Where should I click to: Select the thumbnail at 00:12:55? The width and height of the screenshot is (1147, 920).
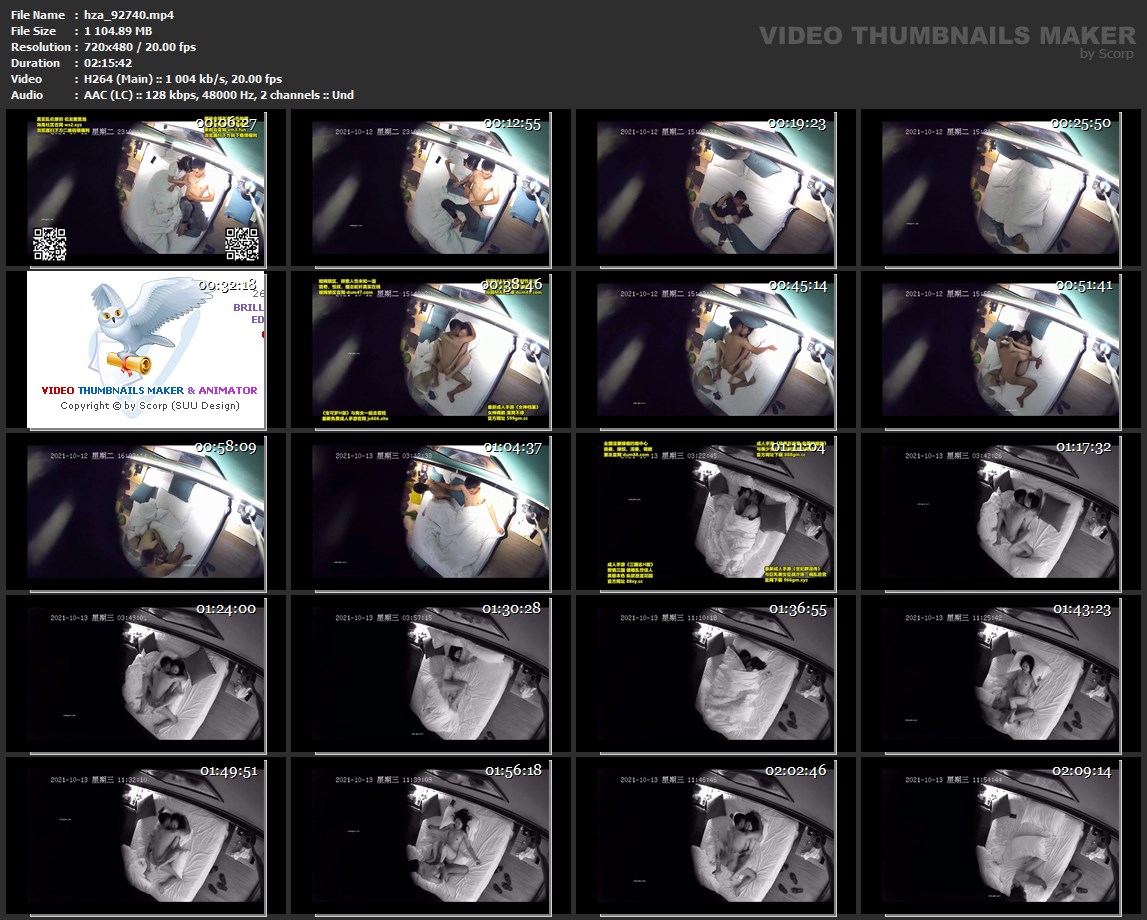coord(431,186)
